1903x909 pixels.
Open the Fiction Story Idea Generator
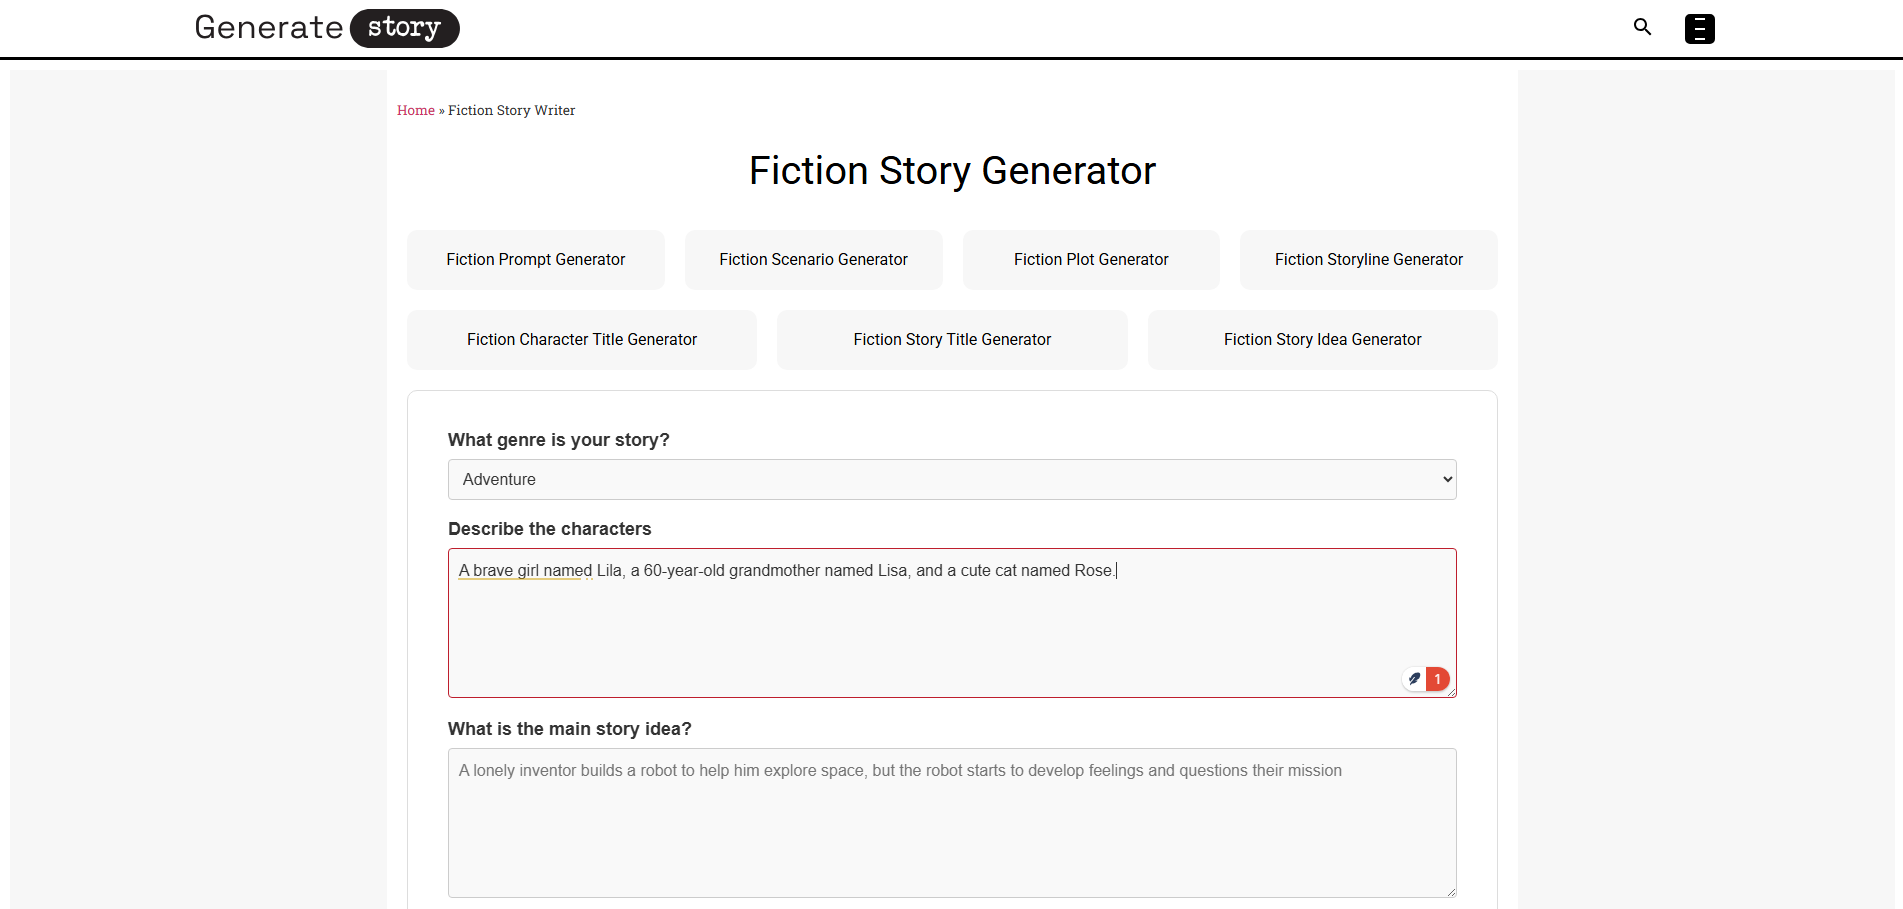click(x=1322, y=339)
